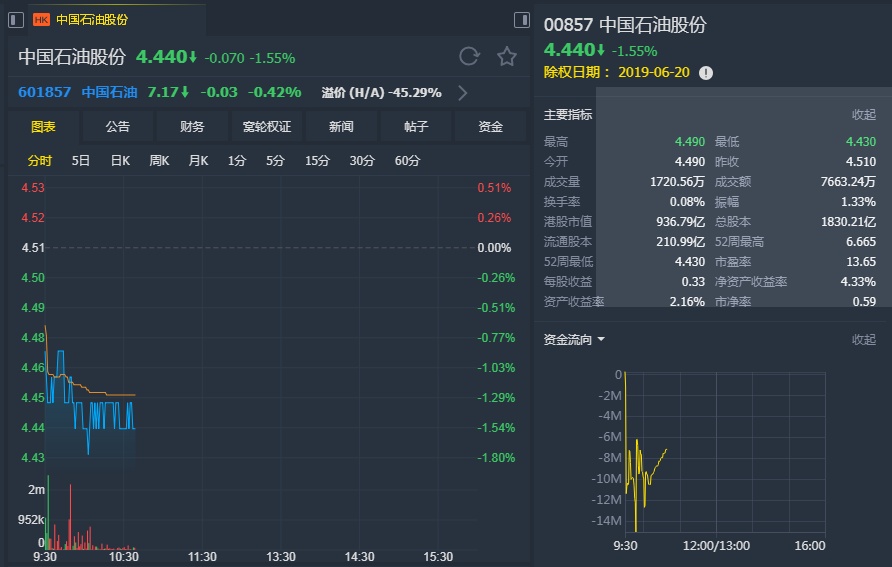The height and width of the screenshot is (567, 892).
Task: Select the 30分 chart interval
Action: (x=362, y=161)
